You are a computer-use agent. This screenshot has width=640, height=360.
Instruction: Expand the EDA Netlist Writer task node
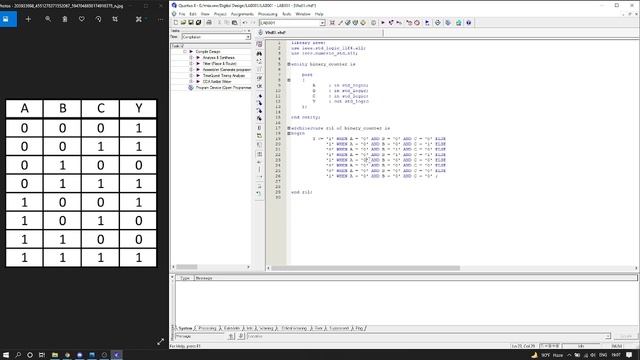(191, 82)
